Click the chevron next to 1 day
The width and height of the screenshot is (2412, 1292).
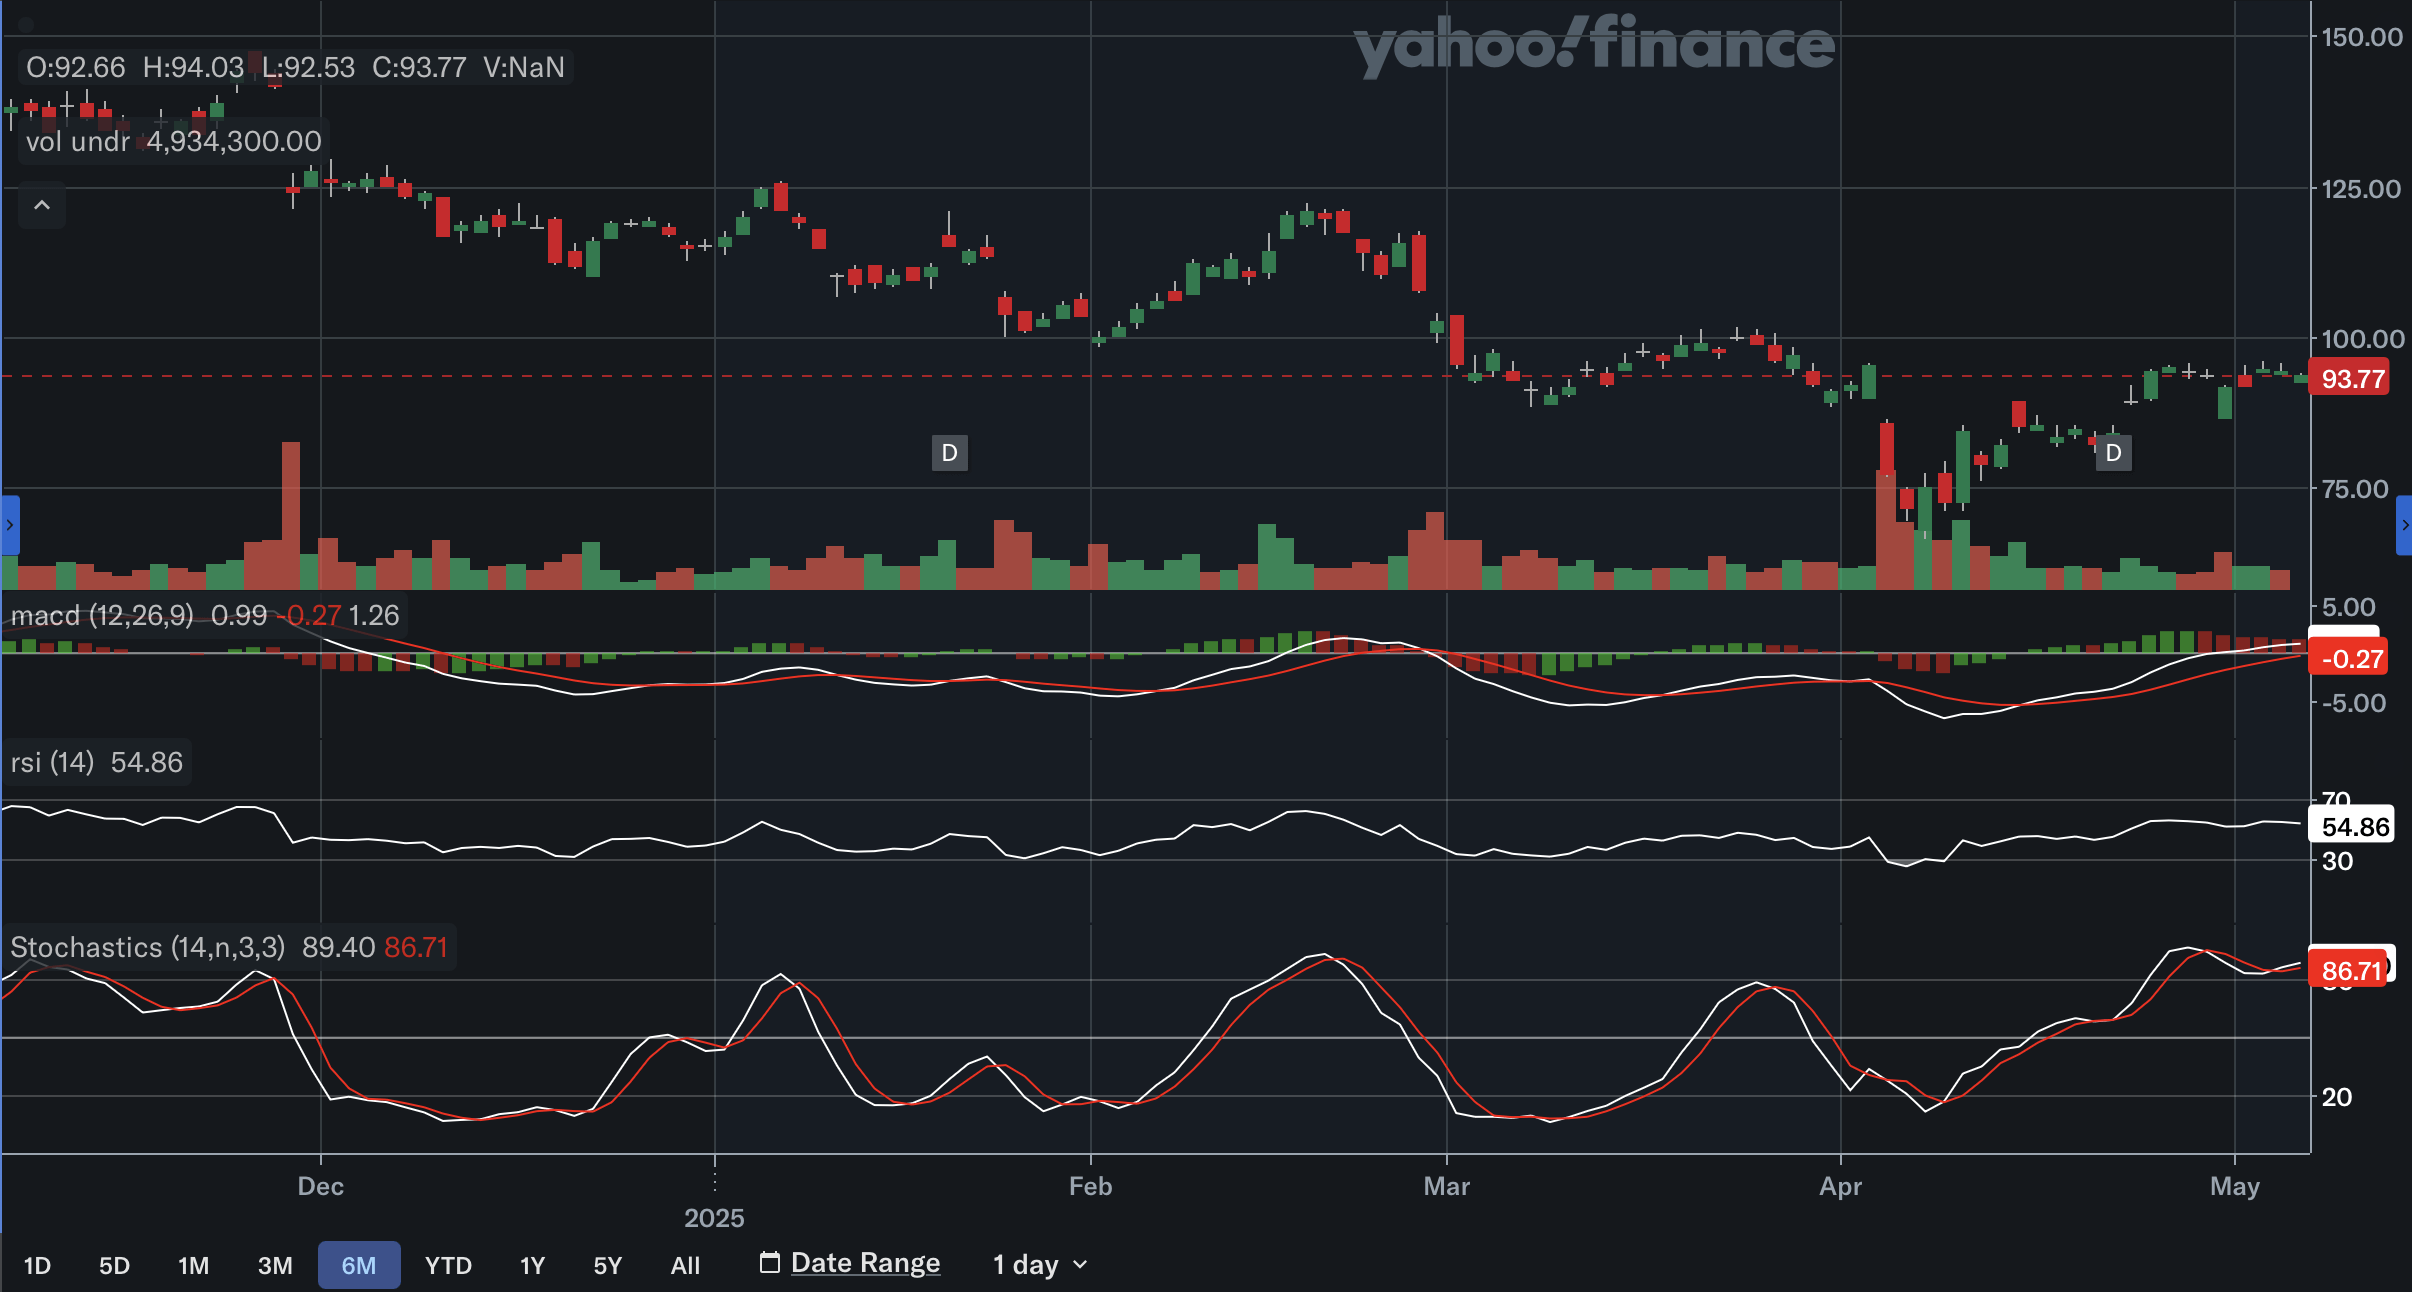tap(1080, 1264)
